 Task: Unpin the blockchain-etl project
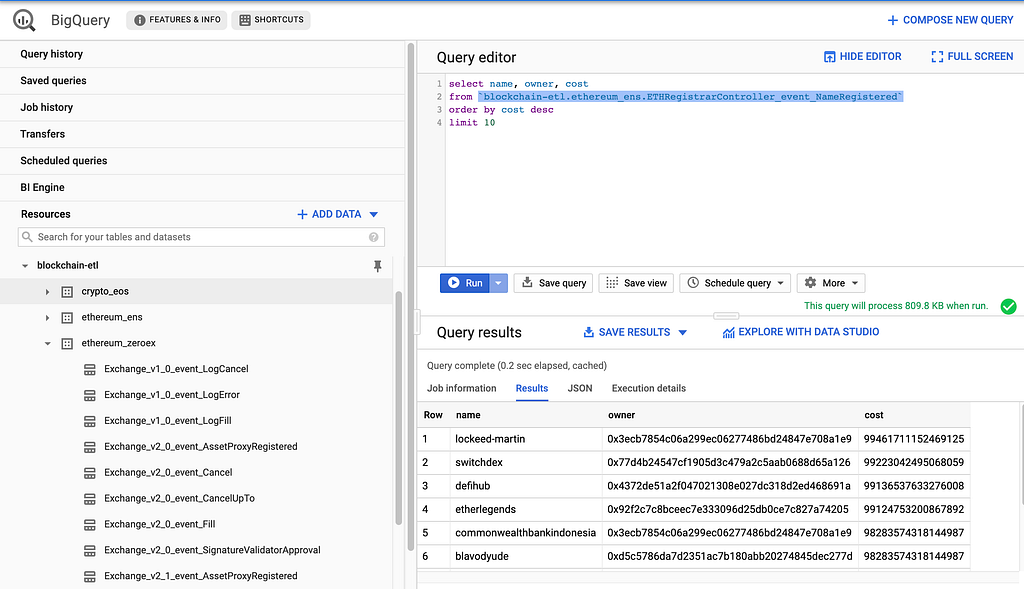click(377, 266)
